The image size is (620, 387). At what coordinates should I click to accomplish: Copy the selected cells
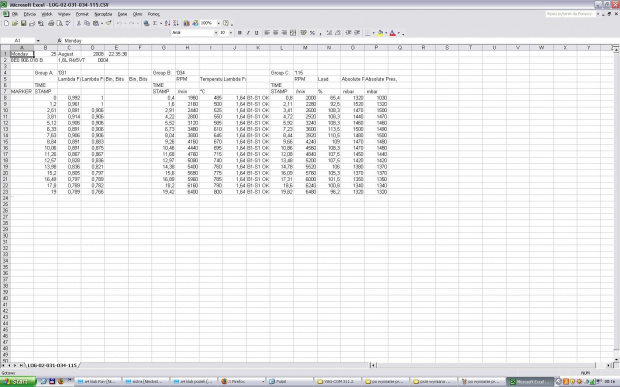[87, 23]
